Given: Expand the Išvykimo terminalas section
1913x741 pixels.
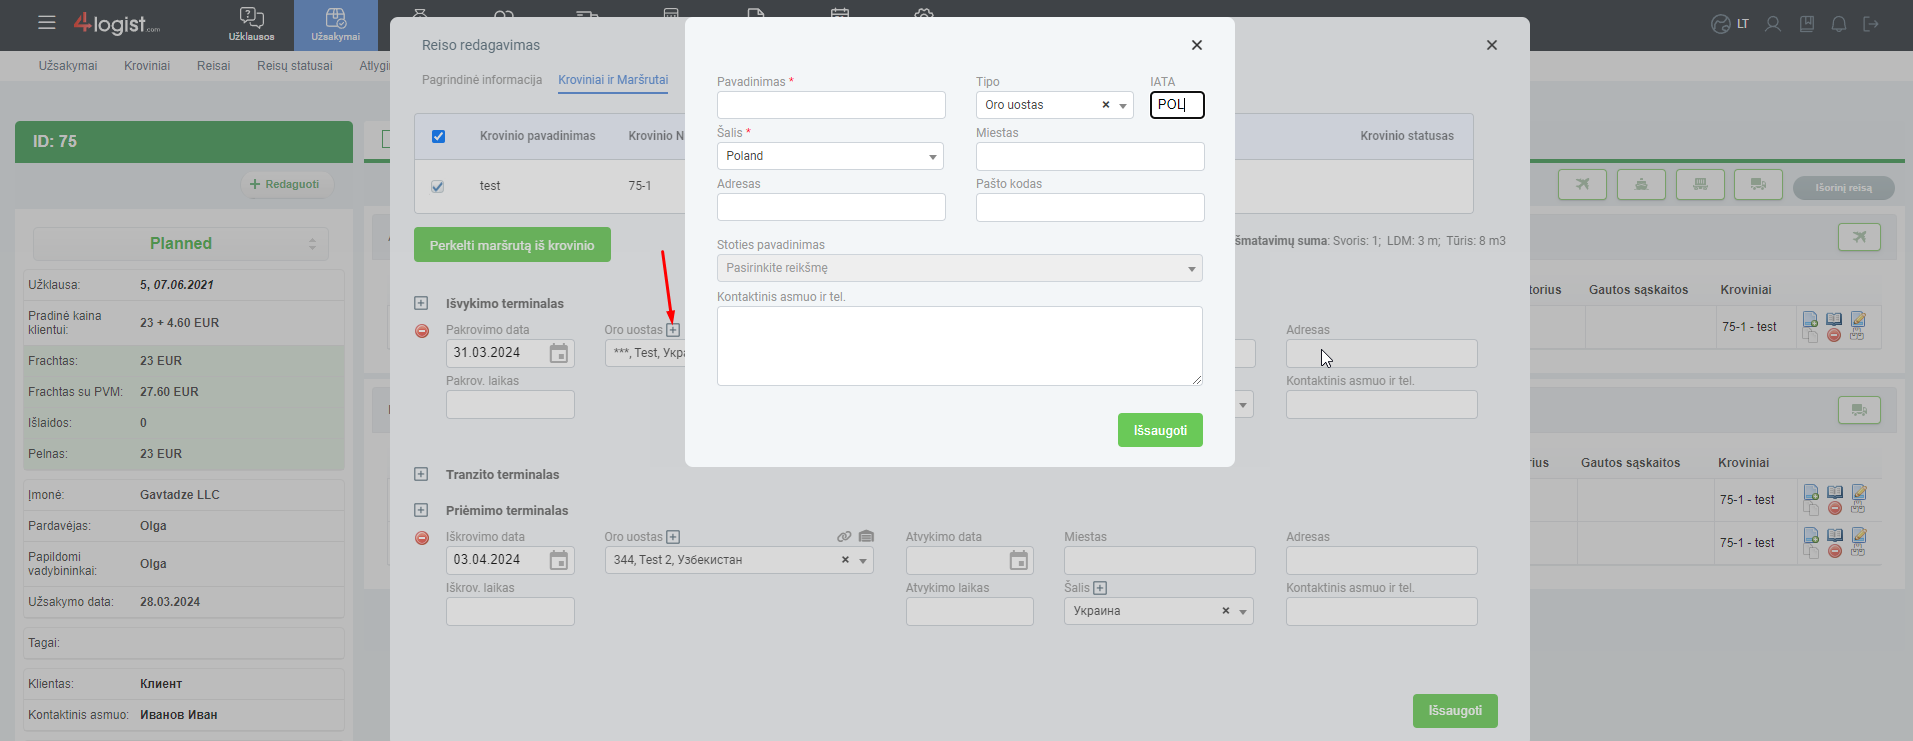Looking at the screenshot, I should click(x=421, y=303).
